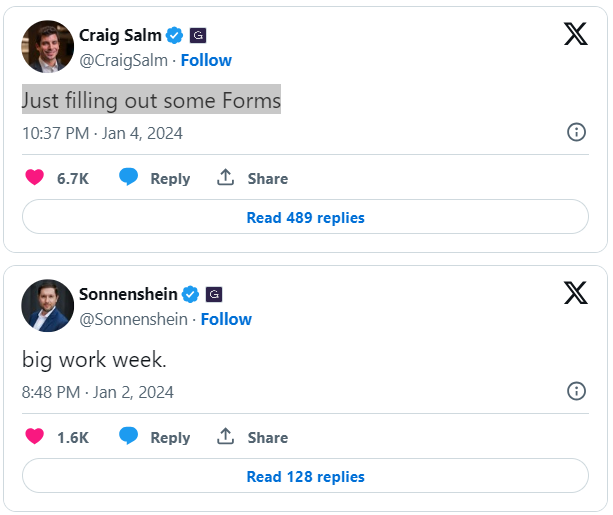Open info icon on Craig Salm's tweet
The width and height of the screenshot is (613, 515).
coord(576,132)
